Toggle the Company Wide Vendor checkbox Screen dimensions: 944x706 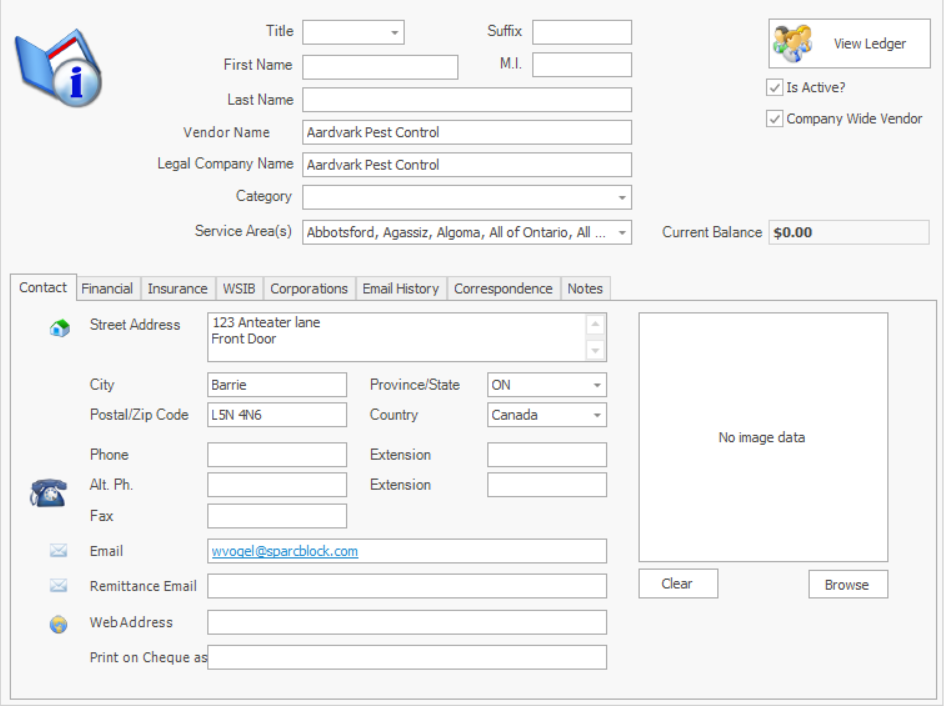click(775, 119)
